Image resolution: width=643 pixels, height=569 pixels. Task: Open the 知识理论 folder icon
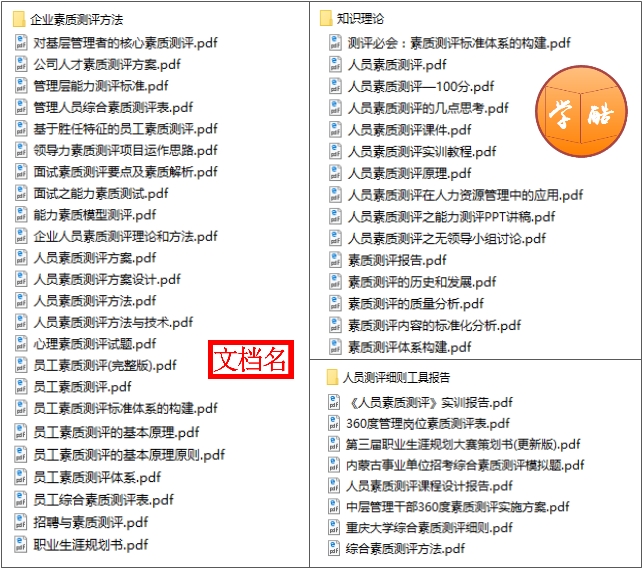pyautogui.click(x=326, y=18)
